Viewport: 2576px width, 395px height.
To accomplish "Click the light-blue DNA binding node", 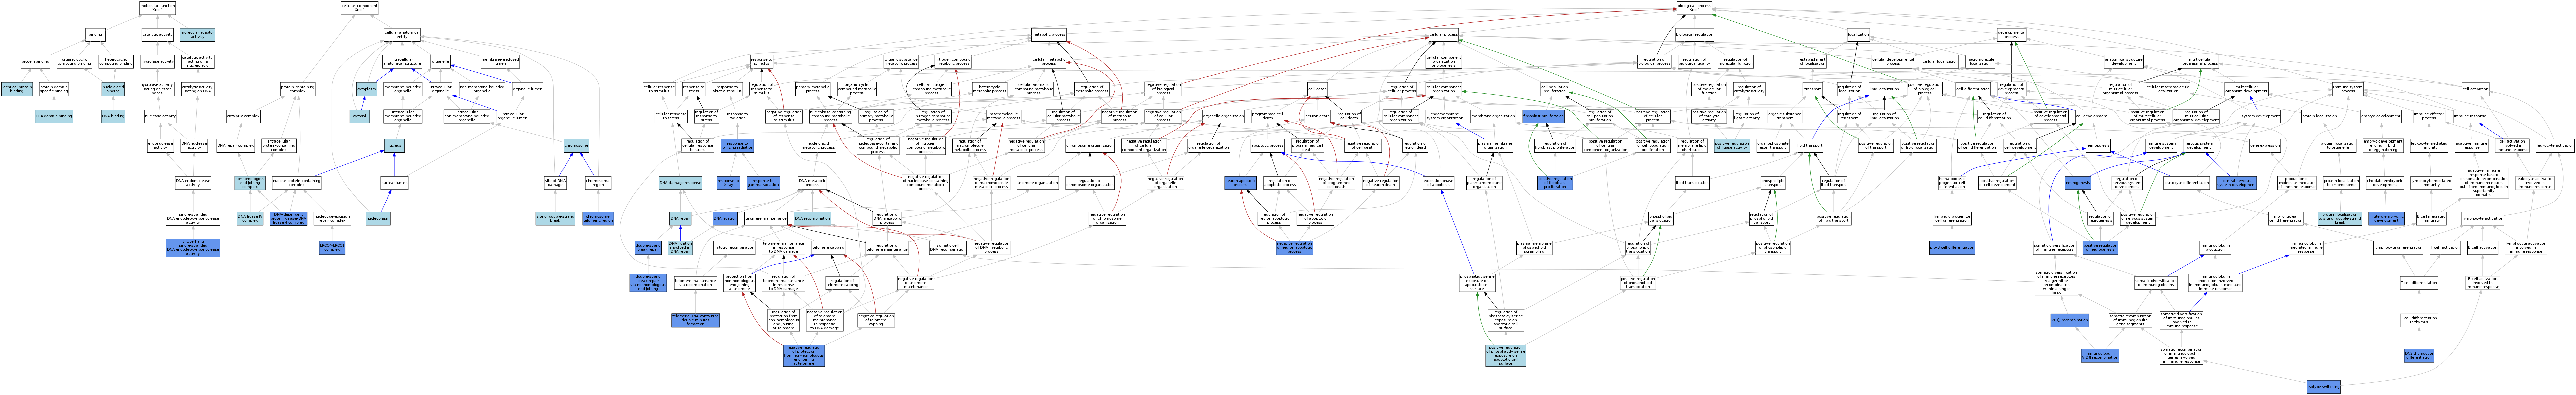I will [113, 116].
